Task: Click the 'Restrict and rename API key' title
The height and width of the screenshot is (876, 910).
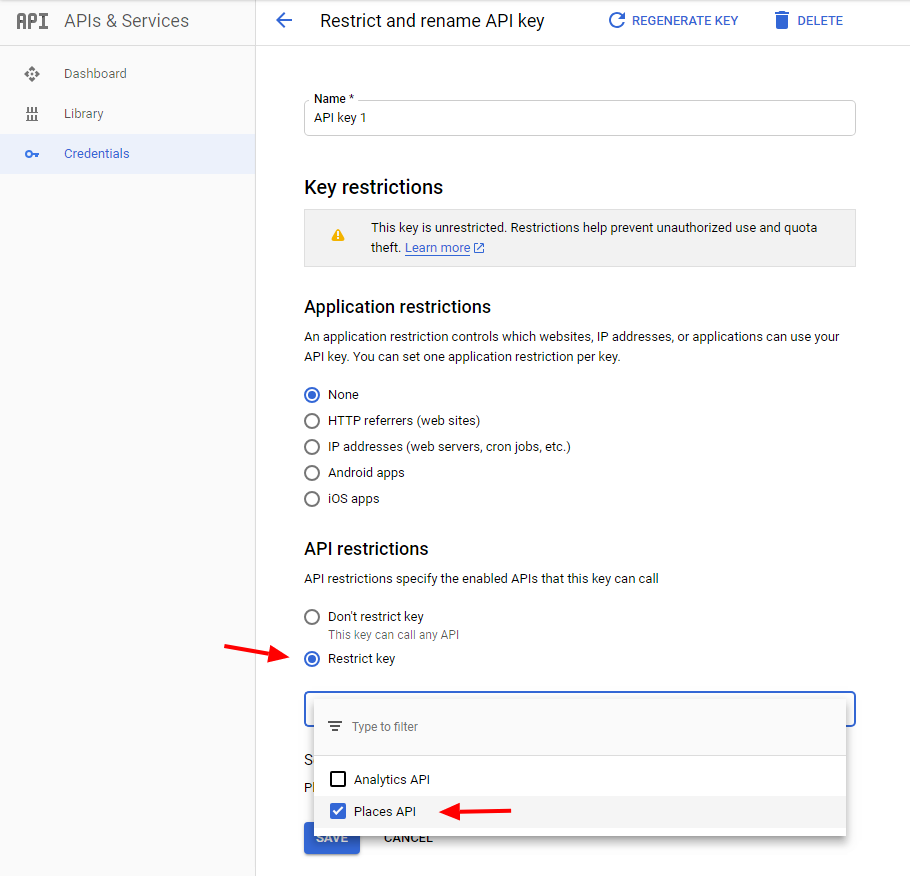Action: [x=432, y=21]
